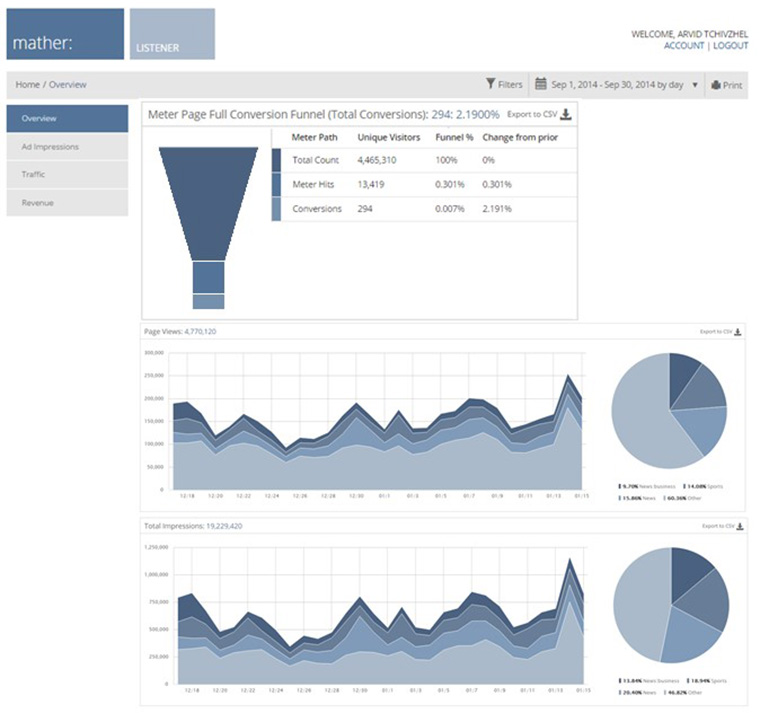Image resolution: width=760 pixels, height=713 pixels.
Task: Click Conversions color swatch in funnel table
Action: (276, 209)
